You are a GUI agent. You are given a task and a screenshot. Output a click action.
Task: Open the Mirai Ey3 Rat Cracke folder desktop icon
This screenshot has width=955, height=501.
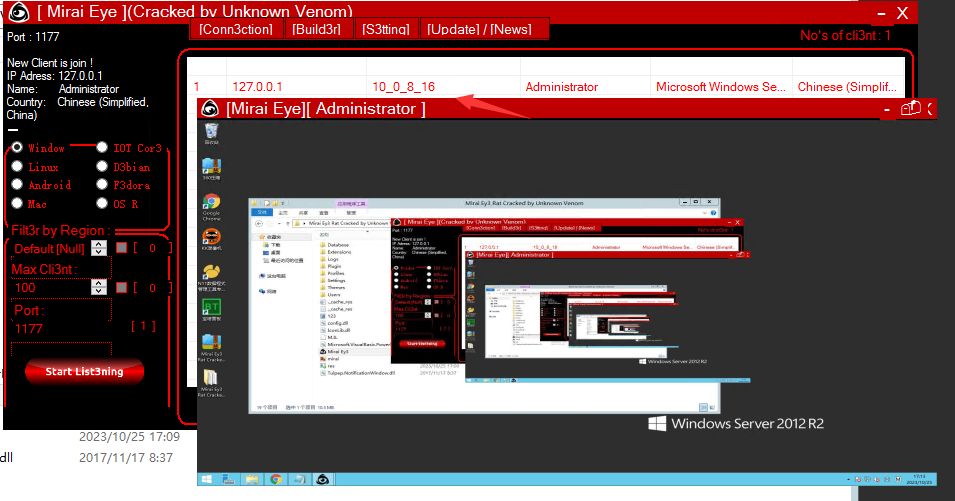click(211, 383)
